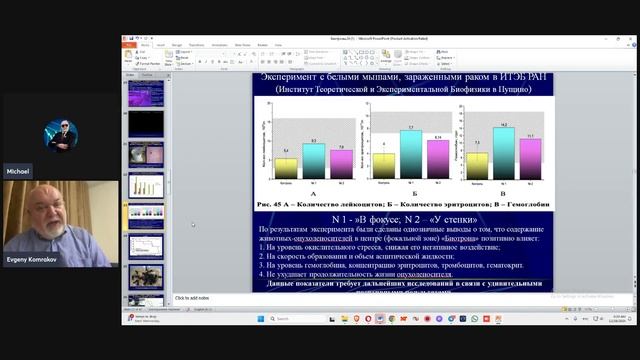
Task: Click the taskbar Search box
Action: click(297, 319)
